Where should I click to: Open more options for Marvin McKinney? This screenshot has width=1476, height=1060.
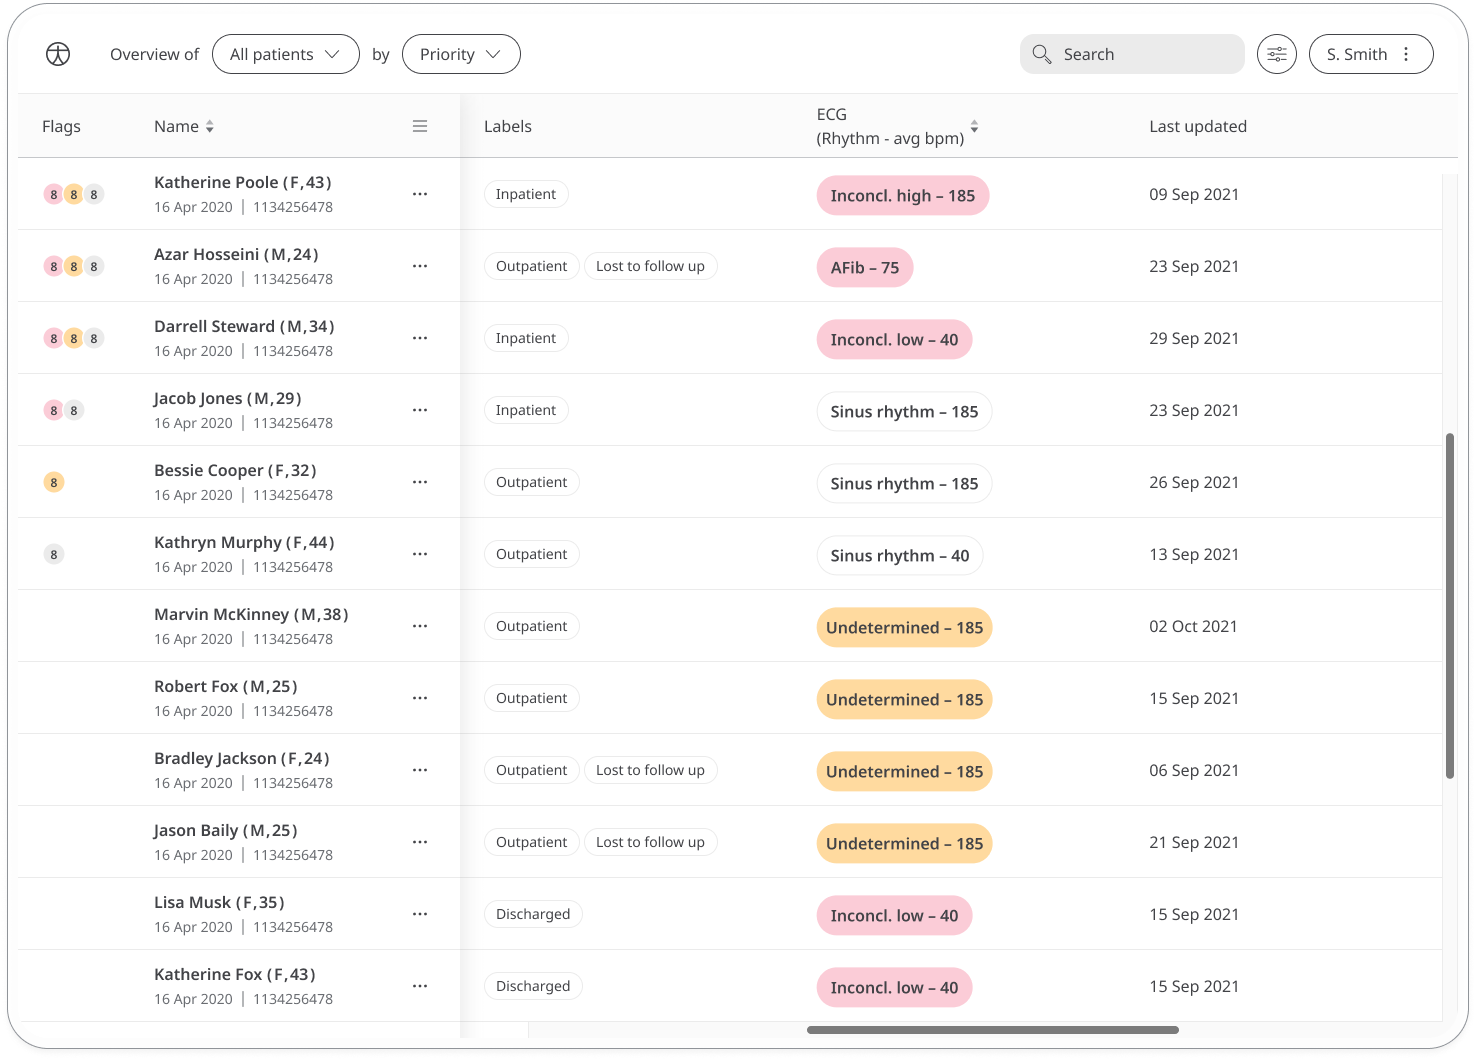point(420,626)
